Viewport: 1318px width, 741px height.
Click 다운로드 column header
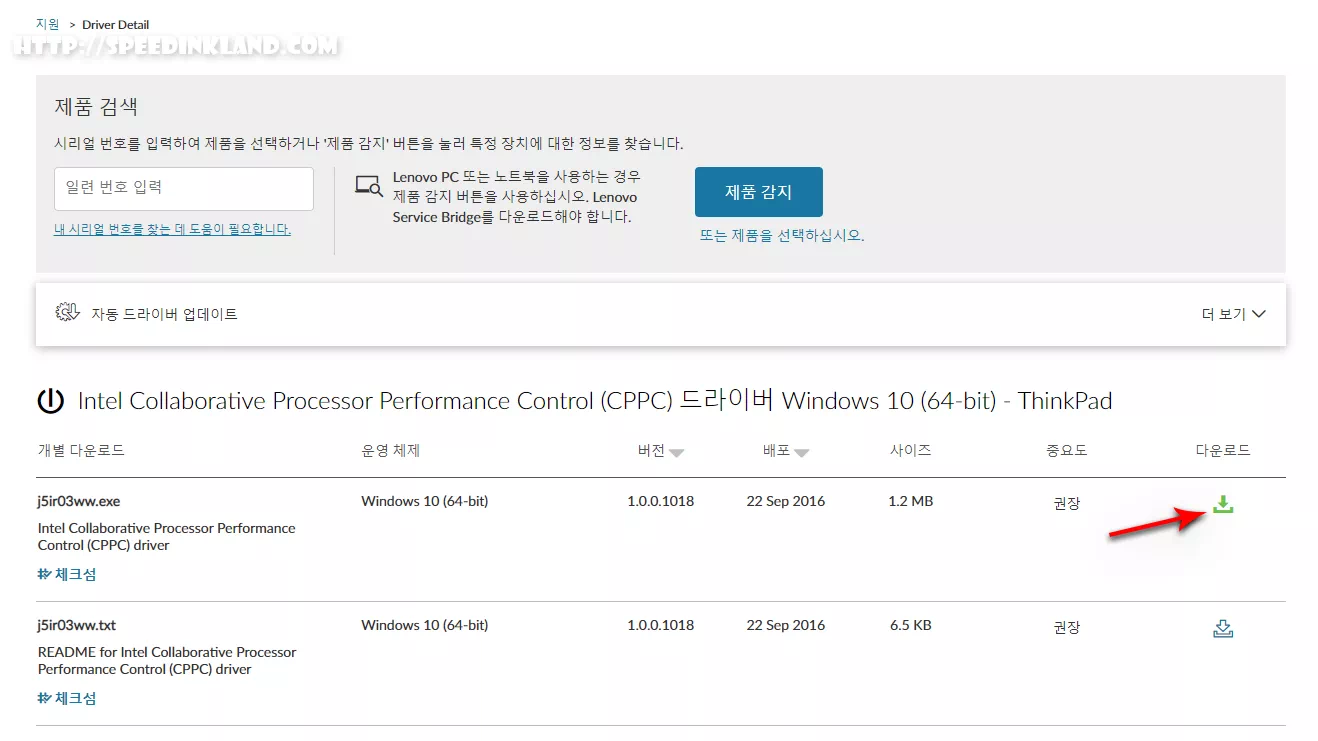[x=1223, y=450]
